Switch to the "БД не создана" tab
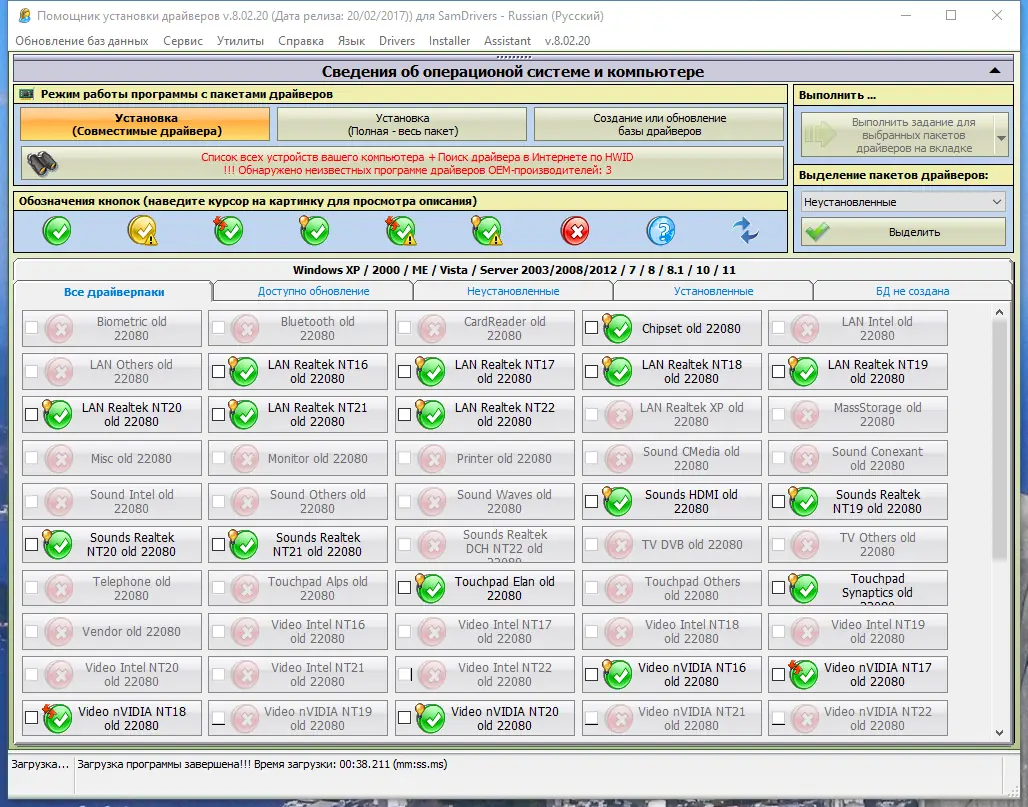 [x=913, y=291]
